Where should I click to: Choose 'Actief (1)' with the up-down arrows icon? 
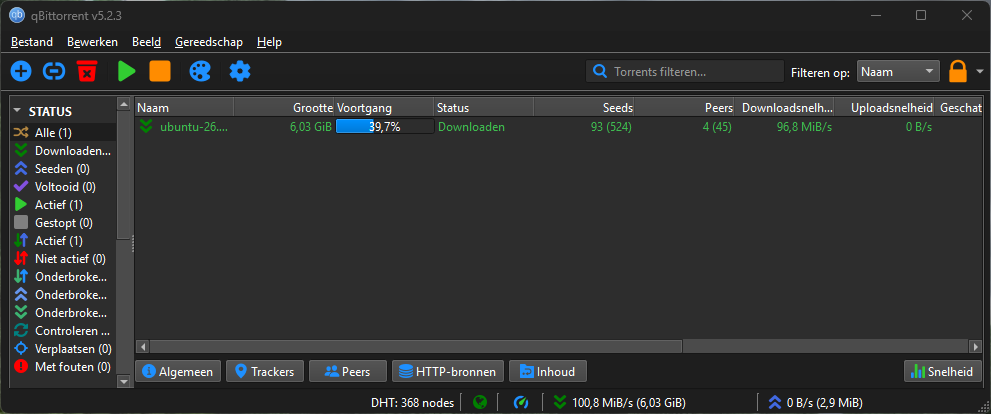coord(63,241)
